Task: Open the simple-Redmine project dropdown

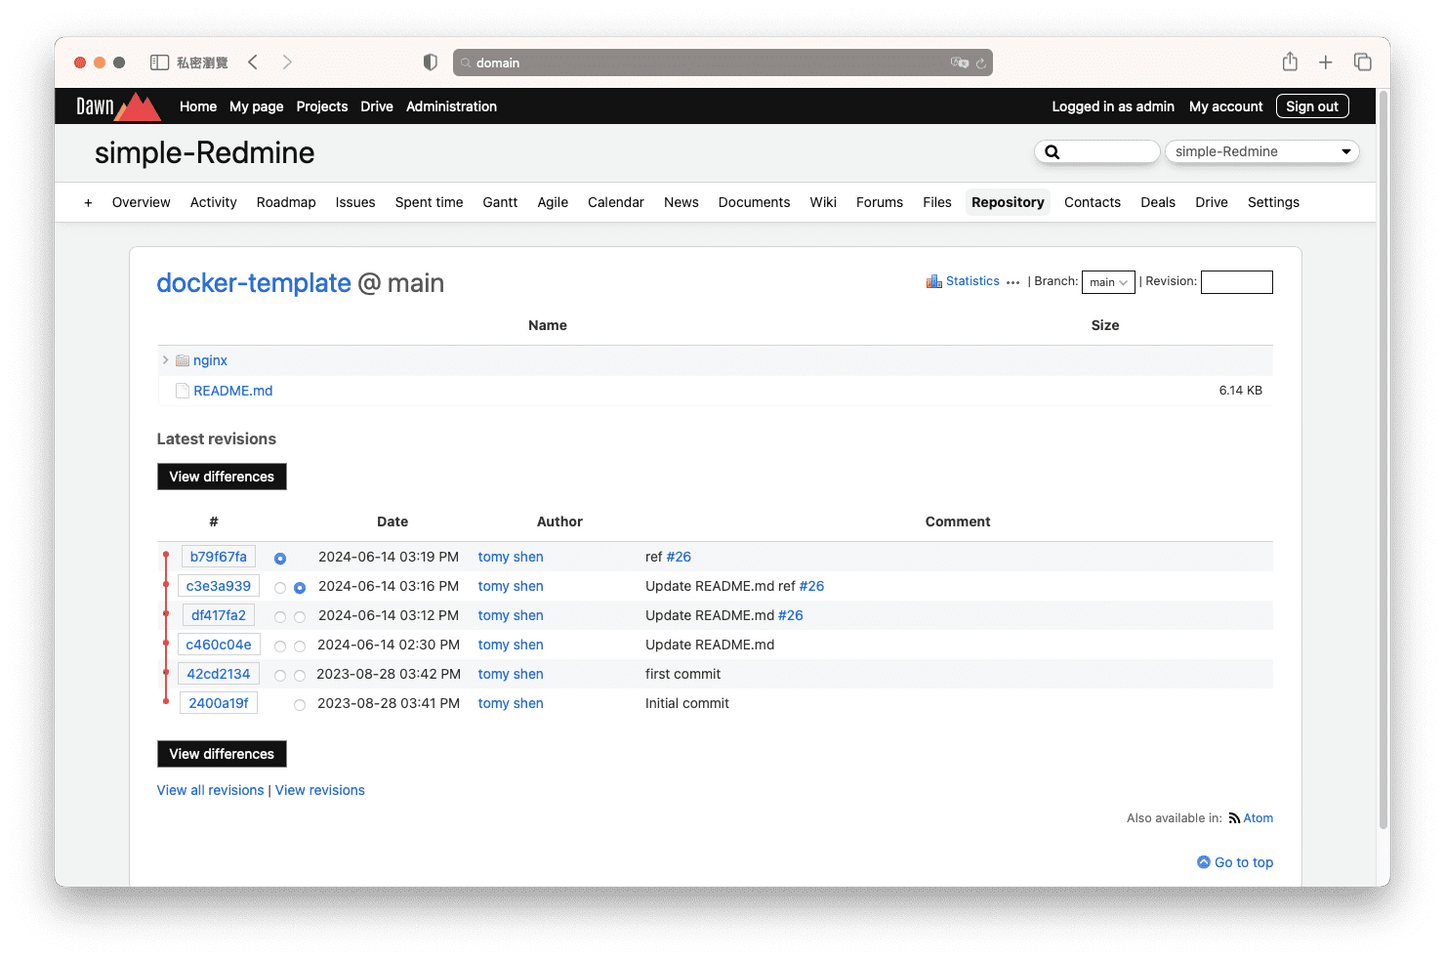Action: point(1261,151)
